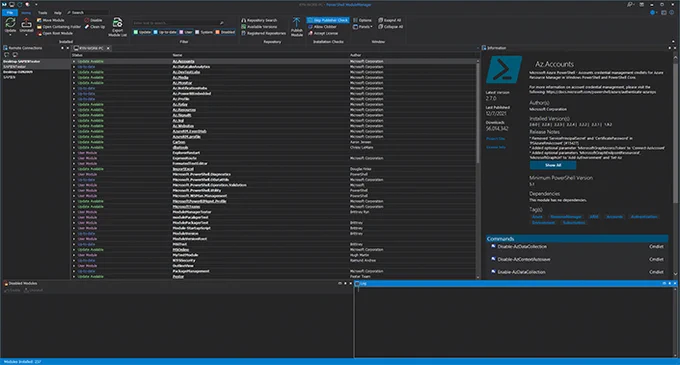
Task: Click the large PowerShell module logo
Action: (x=503, y=69)
